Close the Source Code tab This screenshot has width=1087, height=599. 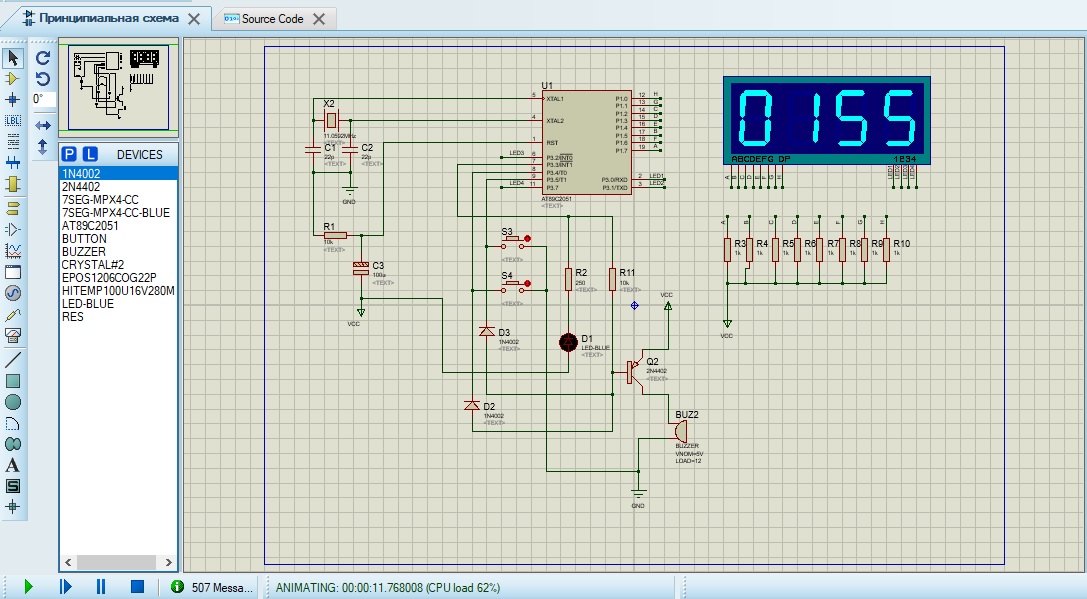coord(319,19)
